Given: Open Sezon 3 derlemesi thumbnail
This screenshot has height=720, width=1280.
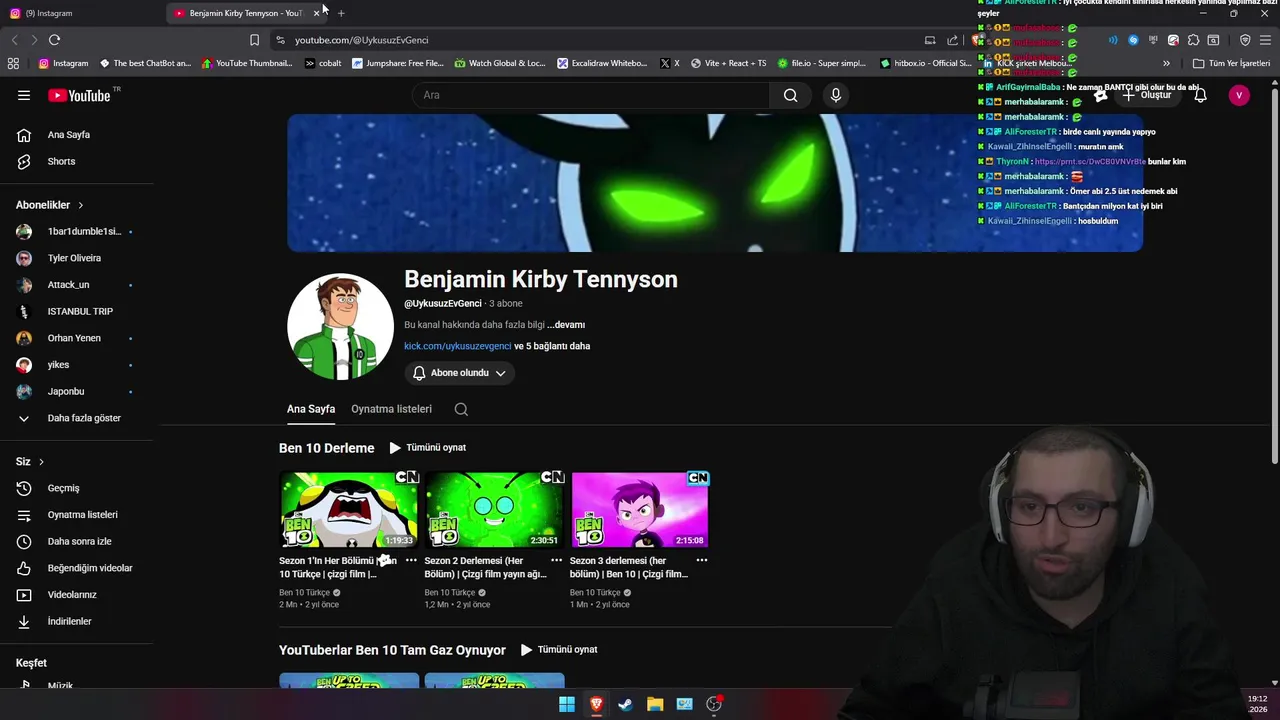Looking at the screenshot, I should click(x=640, y=510).
